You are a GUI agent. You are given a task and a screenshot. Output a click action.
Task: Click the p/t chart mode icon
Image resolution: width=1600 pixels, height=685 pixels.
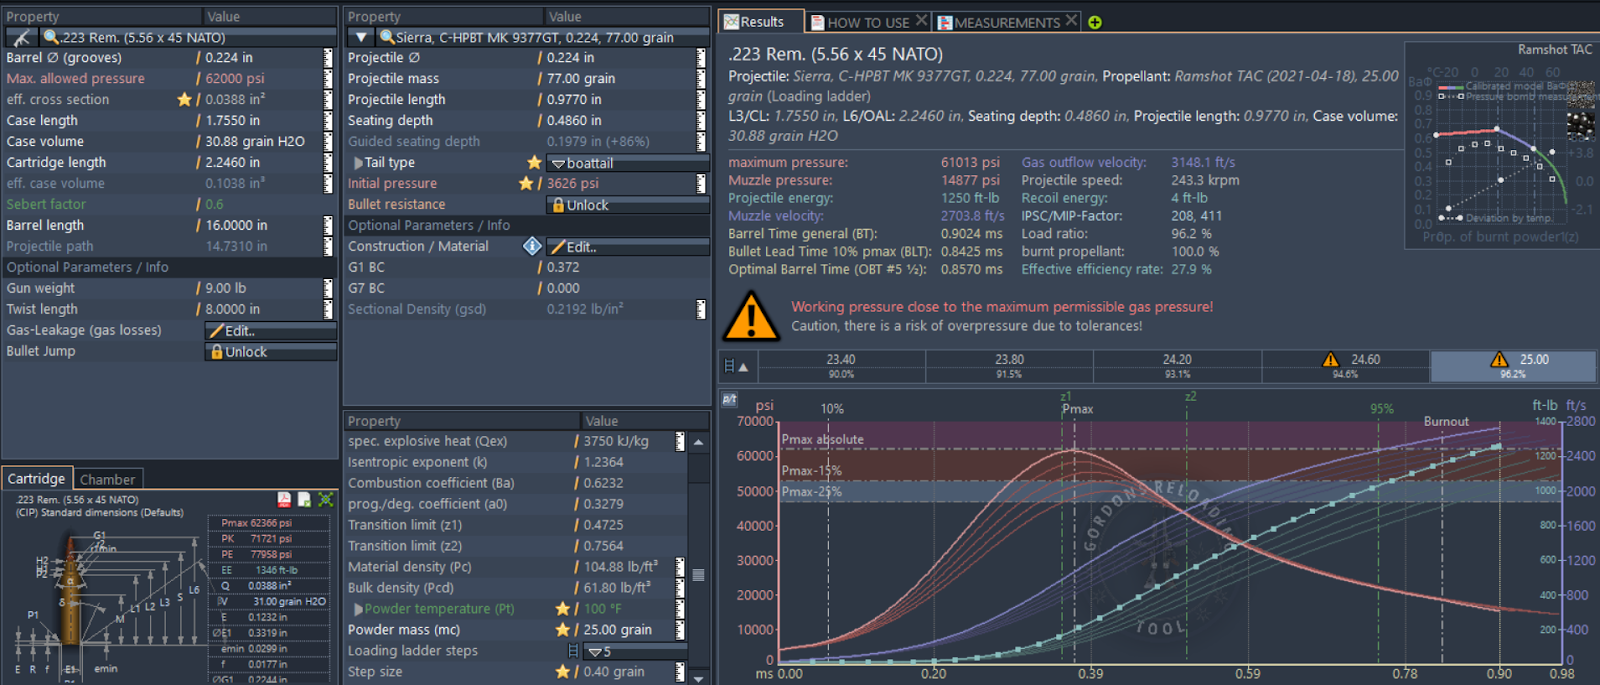[729, 400]
